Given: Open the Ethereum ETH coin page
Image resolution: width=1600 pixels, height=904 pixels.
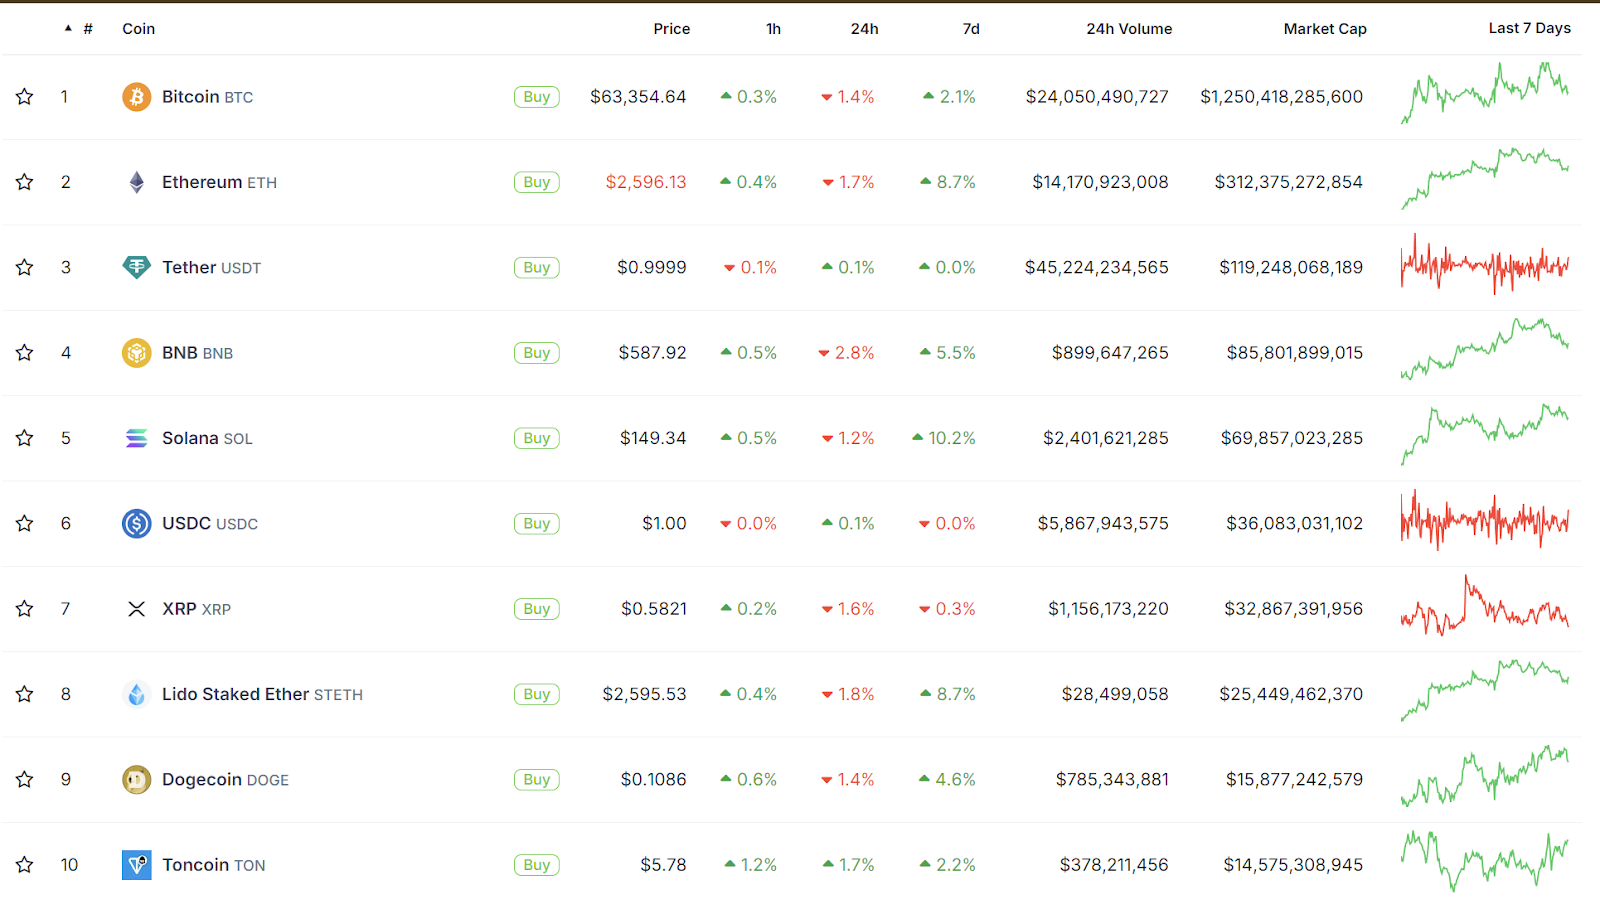Looking at the screenshot, I should coord(220,182).
